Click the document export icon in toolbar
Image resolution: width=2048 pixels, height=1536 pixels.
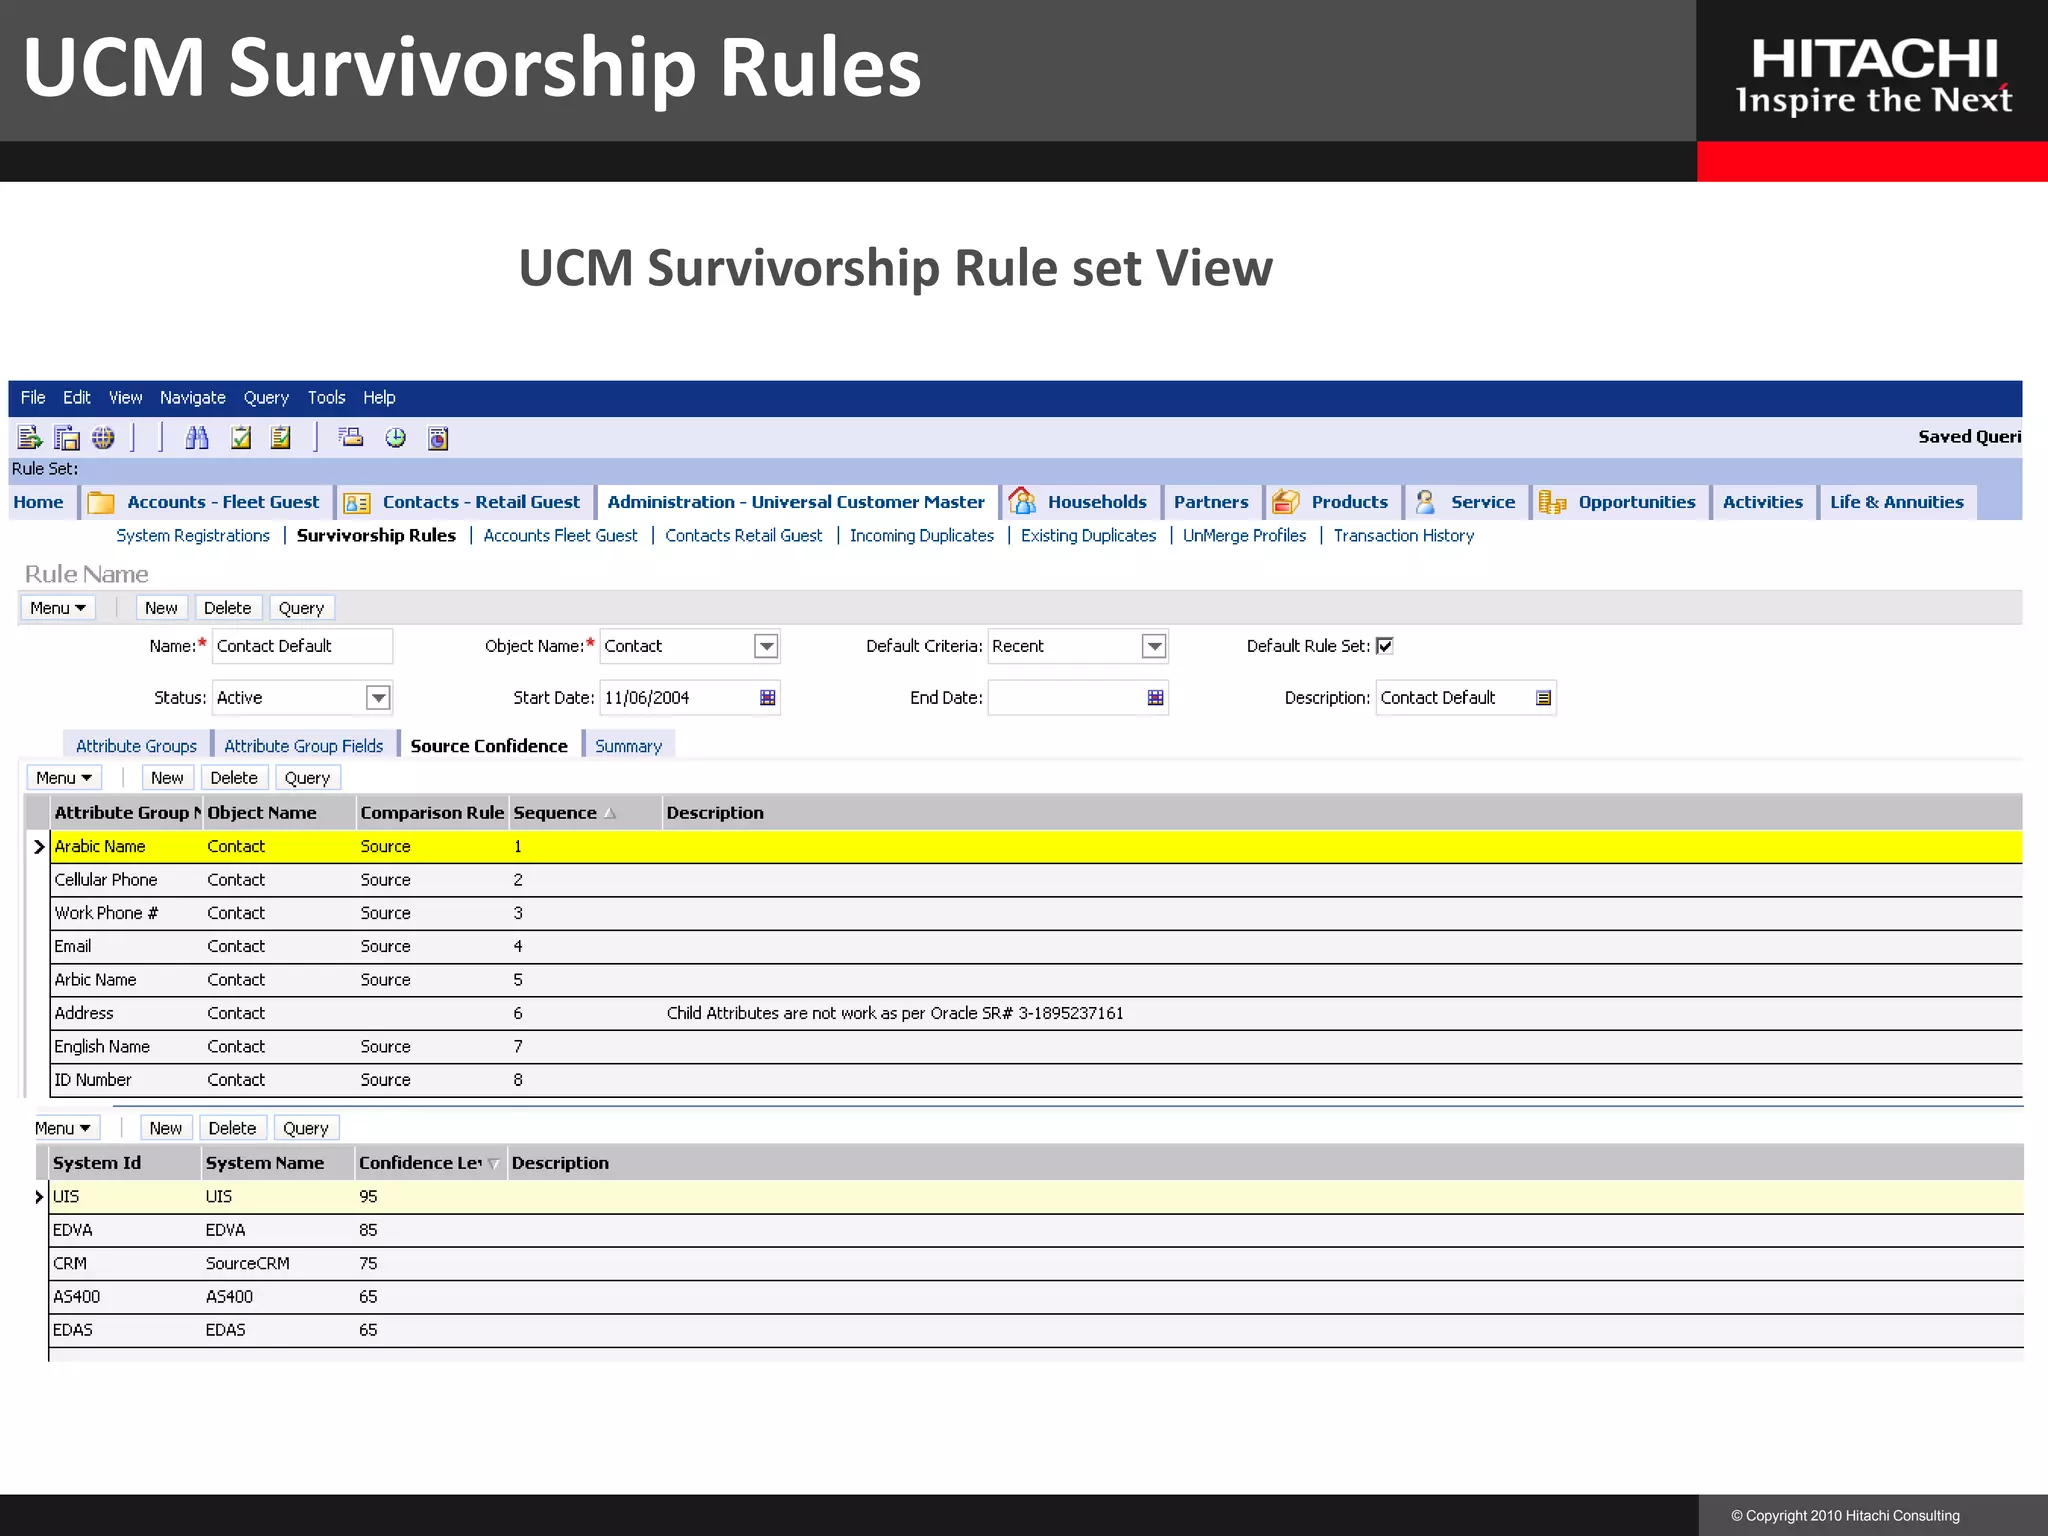[30, 437]
